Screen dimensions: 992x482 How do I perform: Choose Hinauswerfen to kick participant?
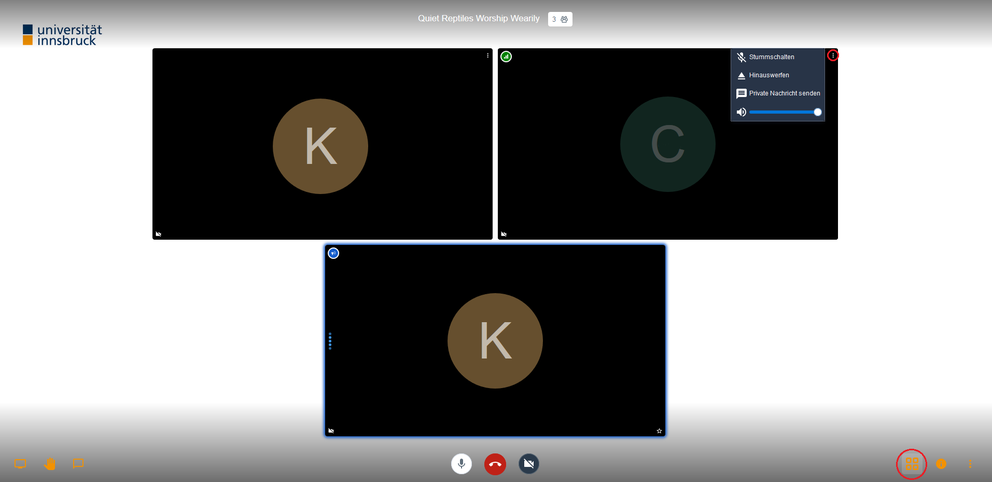coord(769,75)
